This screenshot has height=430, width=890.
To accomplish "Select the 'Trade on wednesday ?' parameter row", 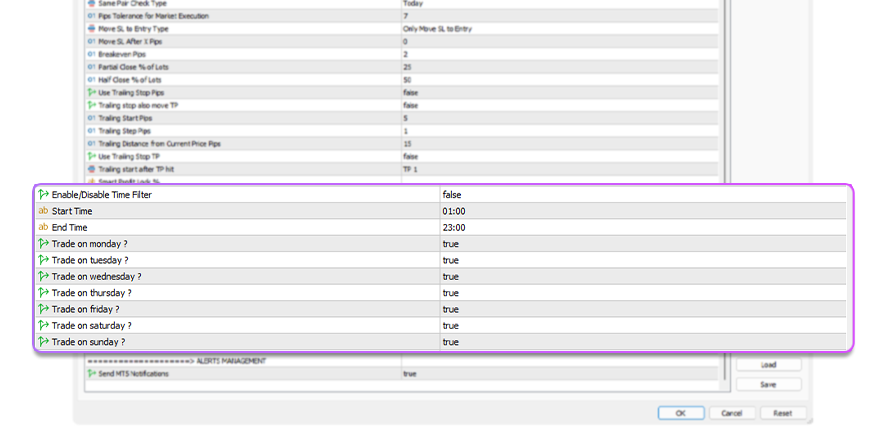I will [96, 276].
